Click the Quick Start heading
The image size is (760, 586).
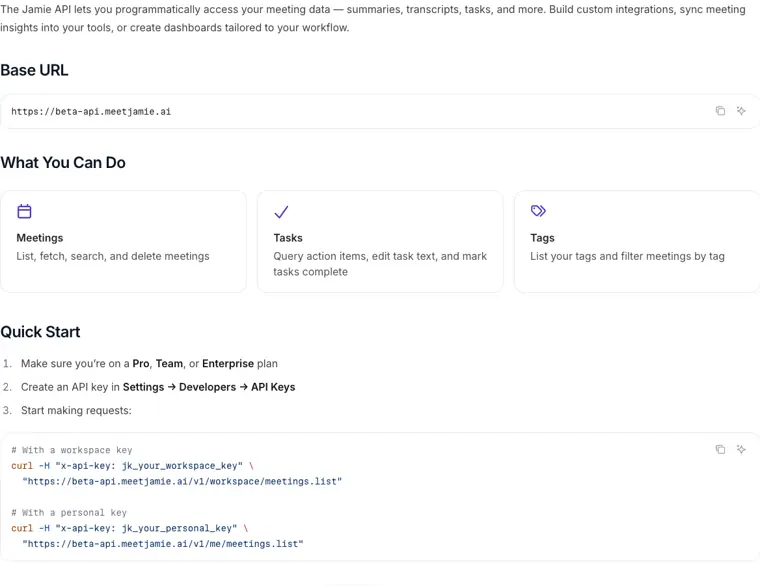coord(40,332)
